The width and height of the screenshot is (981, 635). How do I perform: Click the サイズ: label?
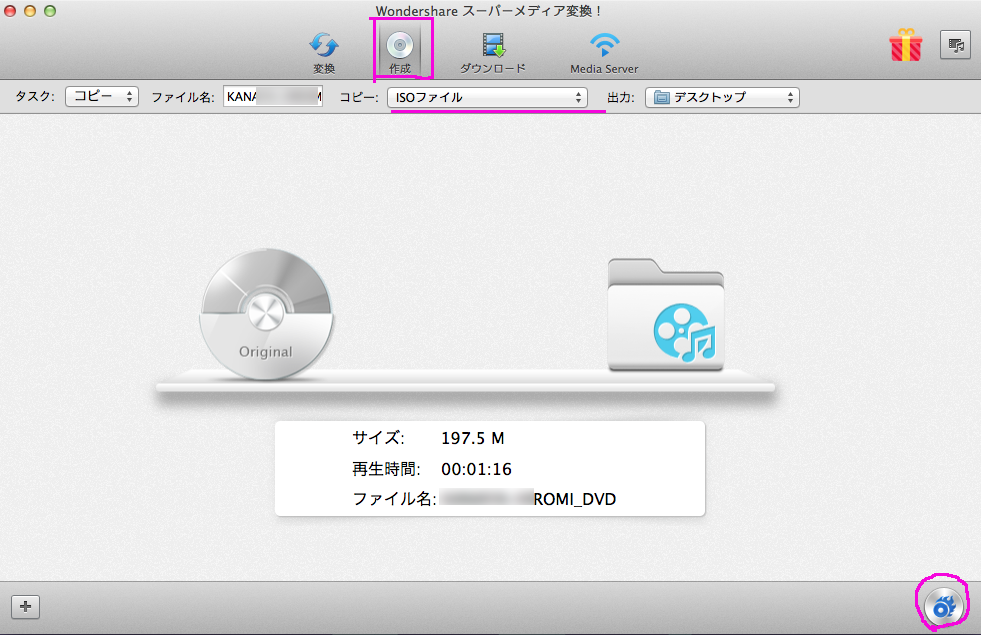click(379, 438)
